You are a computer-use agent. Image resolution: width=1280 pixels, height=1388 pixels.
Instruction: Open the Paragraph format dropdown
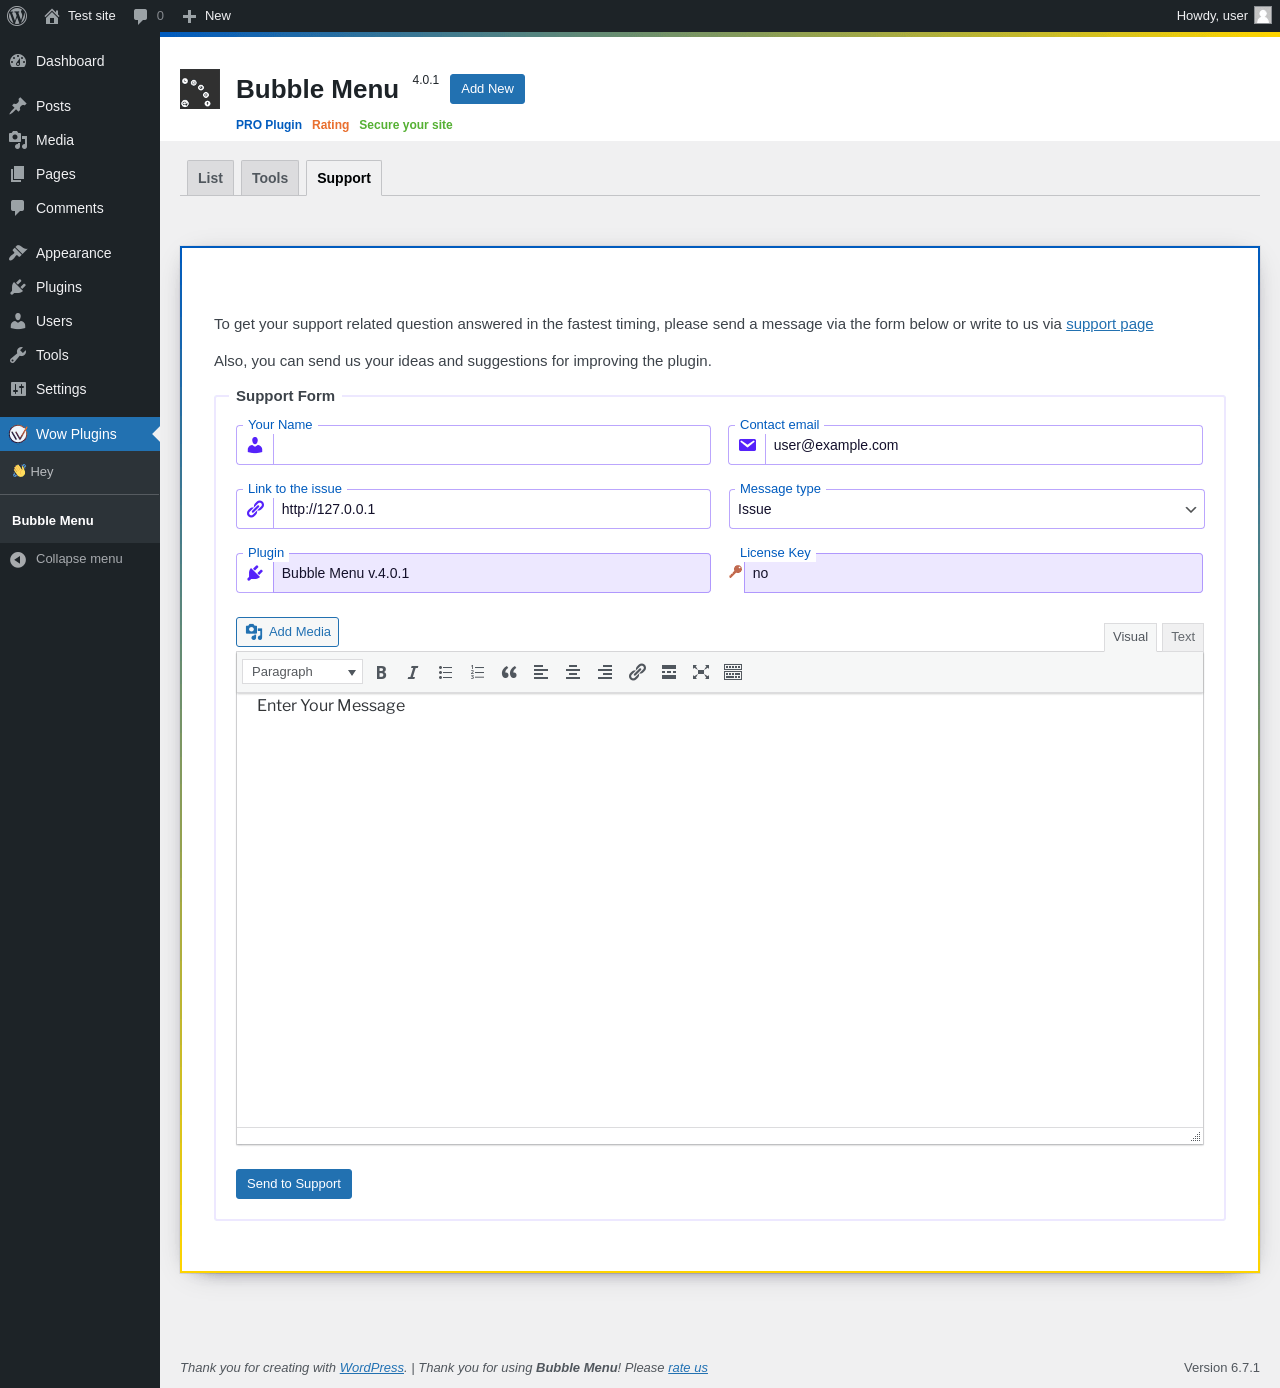[302, 672]
